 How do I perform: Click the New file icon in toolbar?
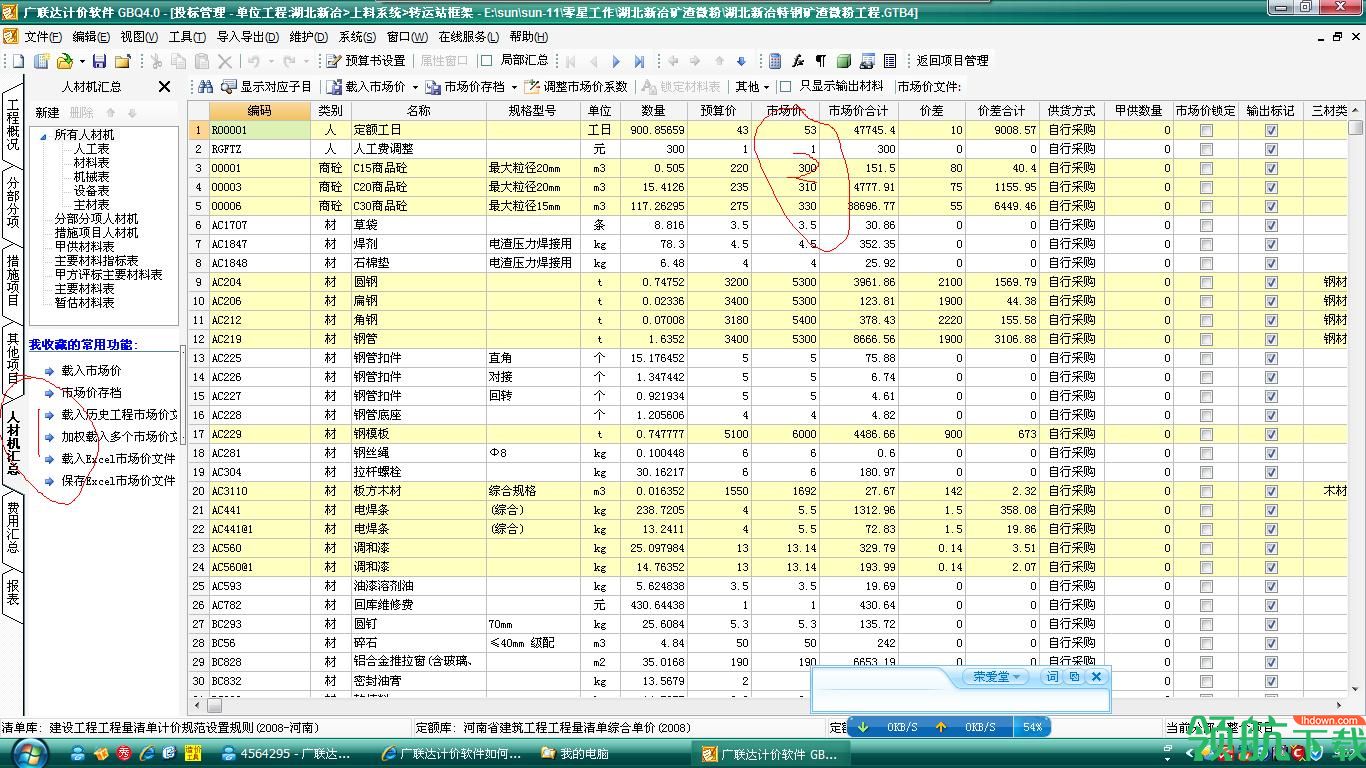point(19,61)
